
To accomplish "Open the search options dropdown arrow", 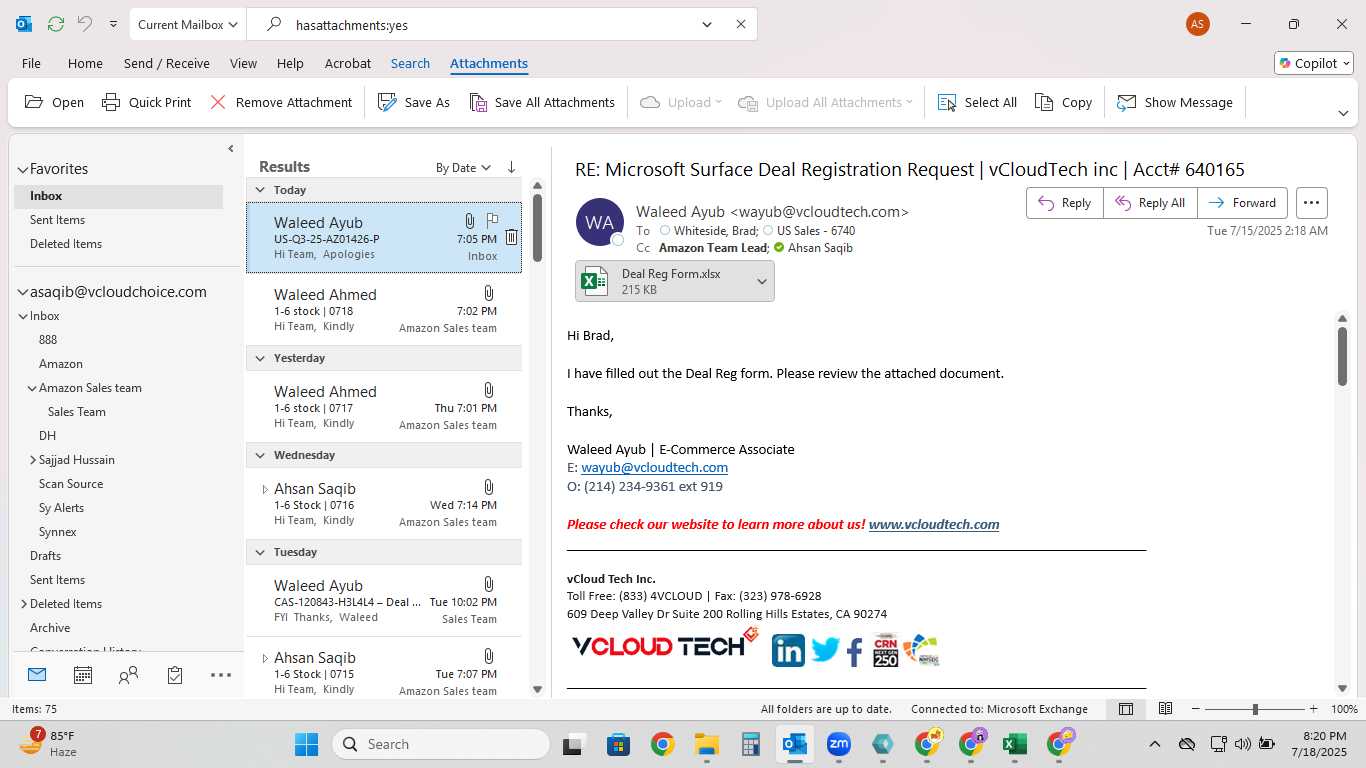I will [707, 24].
